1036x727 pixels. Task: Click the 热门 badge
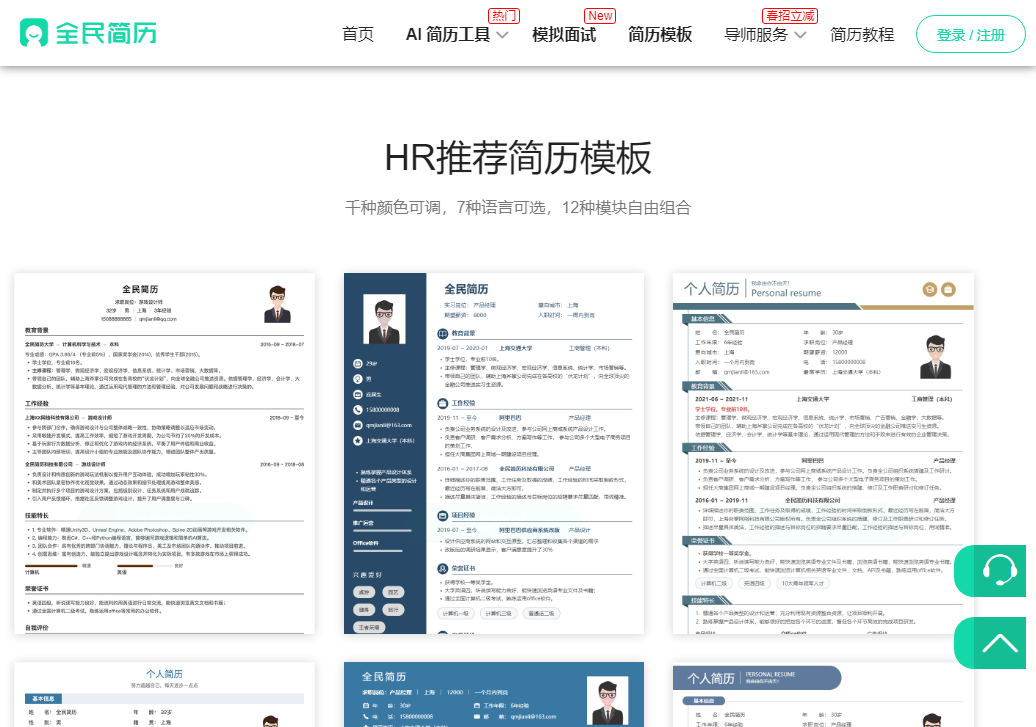click(504, 15)
